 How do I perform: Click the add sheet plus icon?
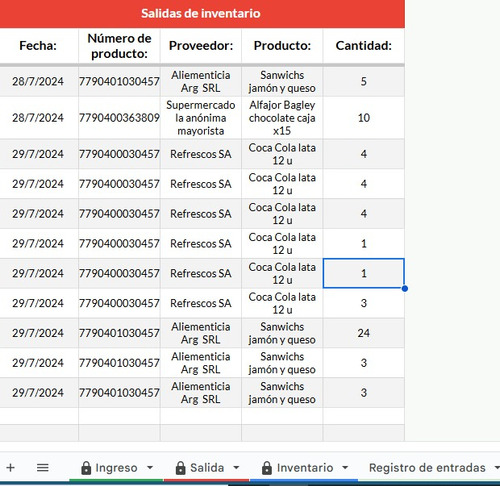tap(10, 468)
